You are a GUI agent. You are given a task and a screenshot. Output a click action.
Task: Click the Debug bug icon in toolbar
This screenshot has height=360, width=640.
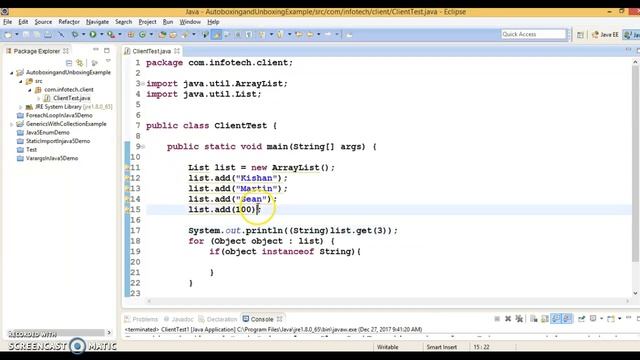tap(75, 35)
